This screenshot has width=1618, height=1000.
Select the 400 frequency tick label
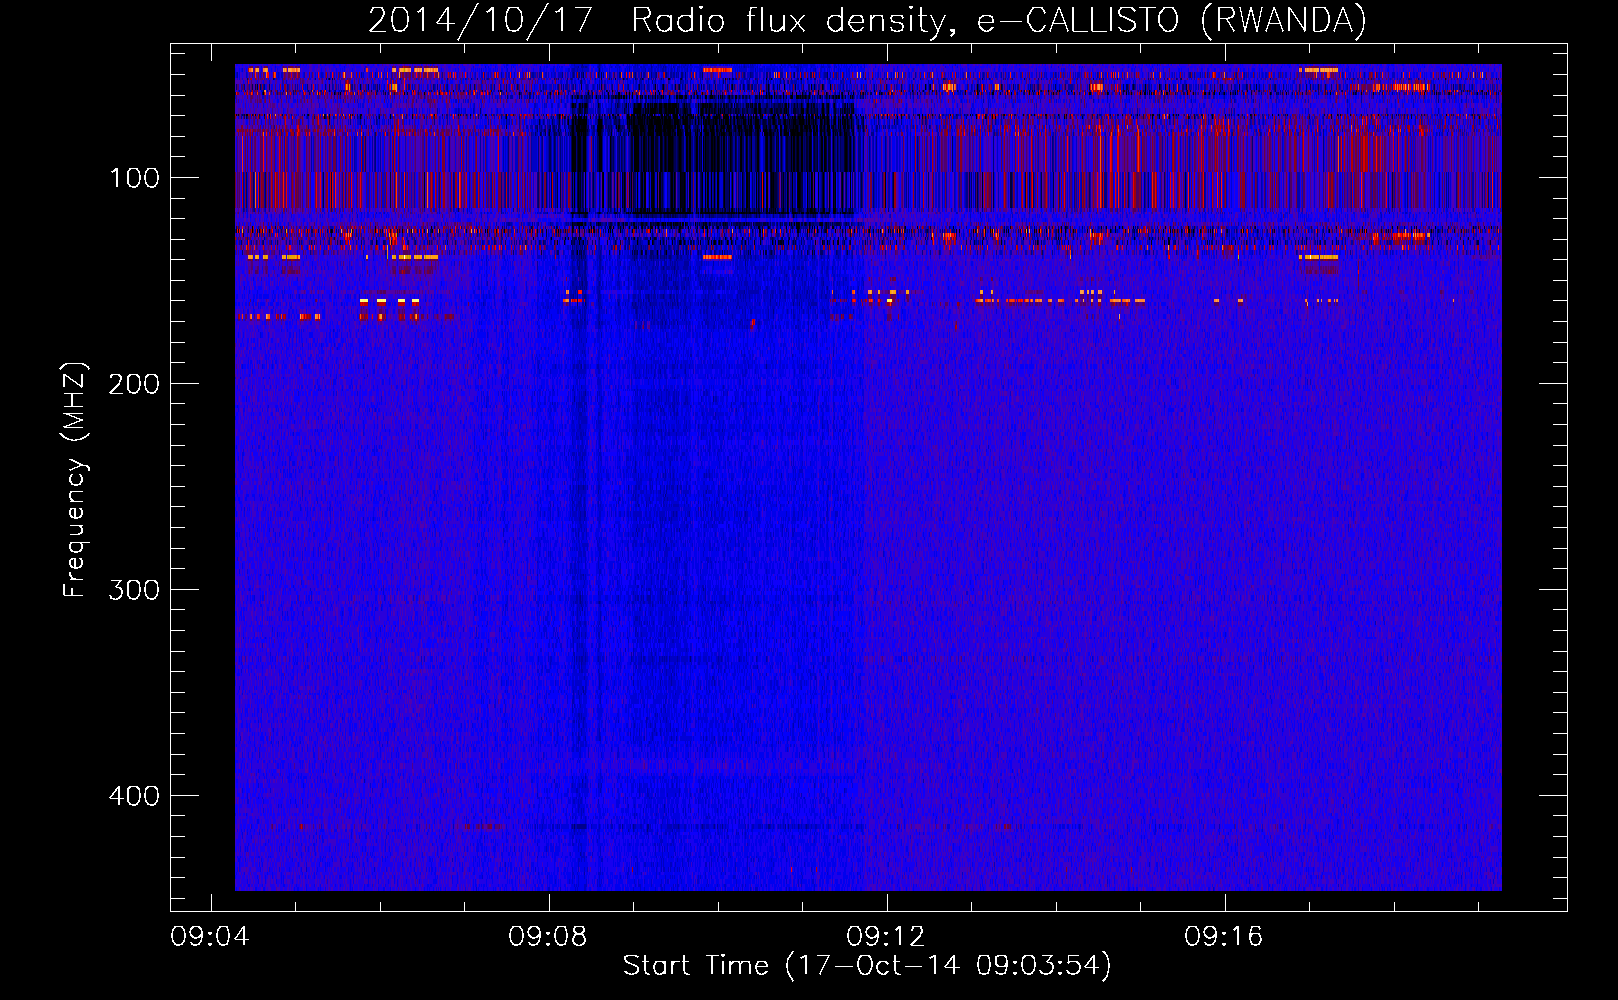click(x=134, y=796)
